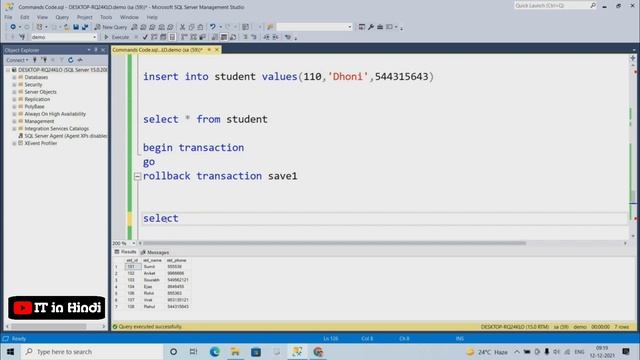Viewport: 640px width, 360px height.
Task: Open the Connect dropdown in Object Explorer
Action: (x=17, y=60)
